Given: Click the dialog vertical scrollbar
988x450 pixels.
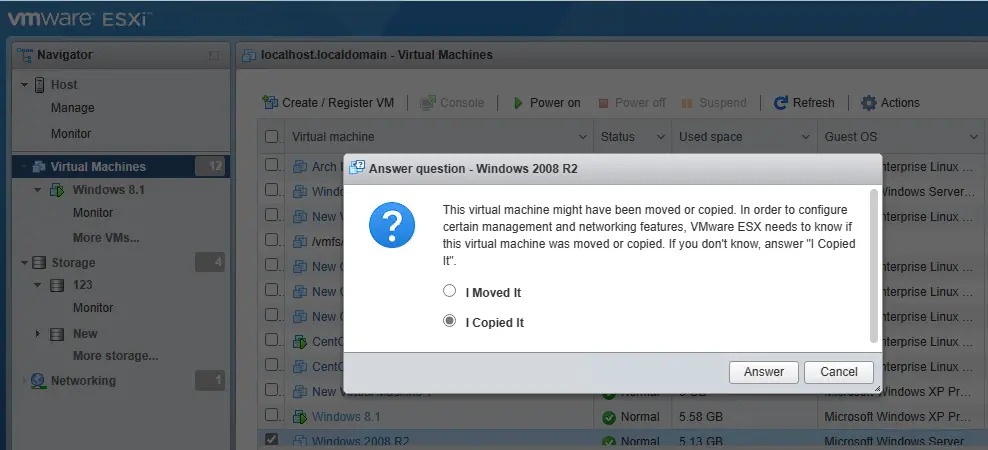Looking at the screenshot, I should [873, 266].
